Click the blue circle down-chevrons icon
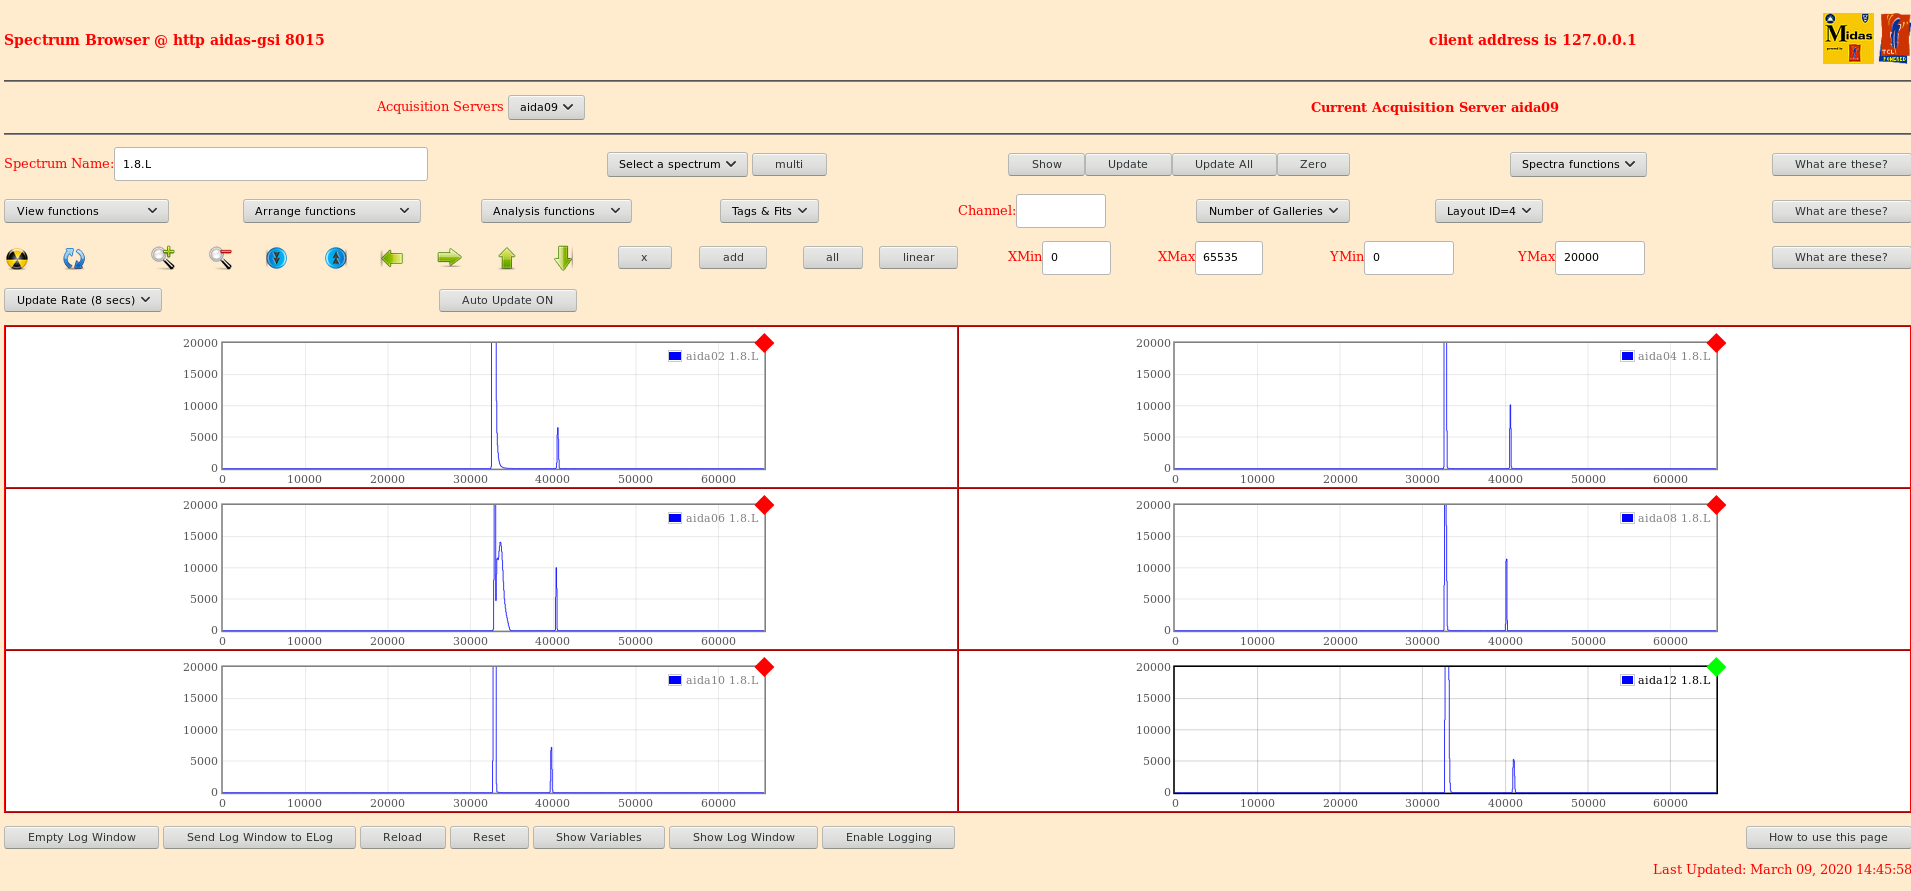Image resolution: width=1911 pixels, height=891 pixels. click(x=277, y=258)
